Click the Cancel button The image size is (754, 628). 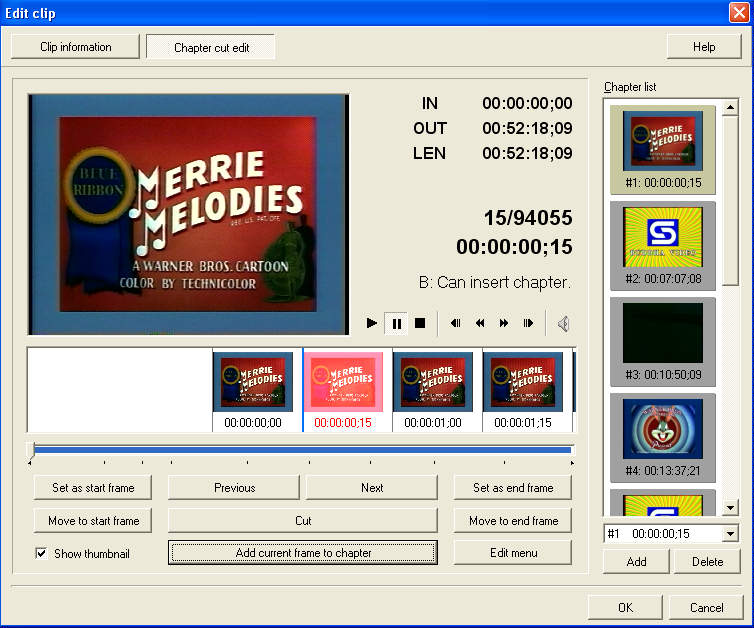tap(706, 607)
